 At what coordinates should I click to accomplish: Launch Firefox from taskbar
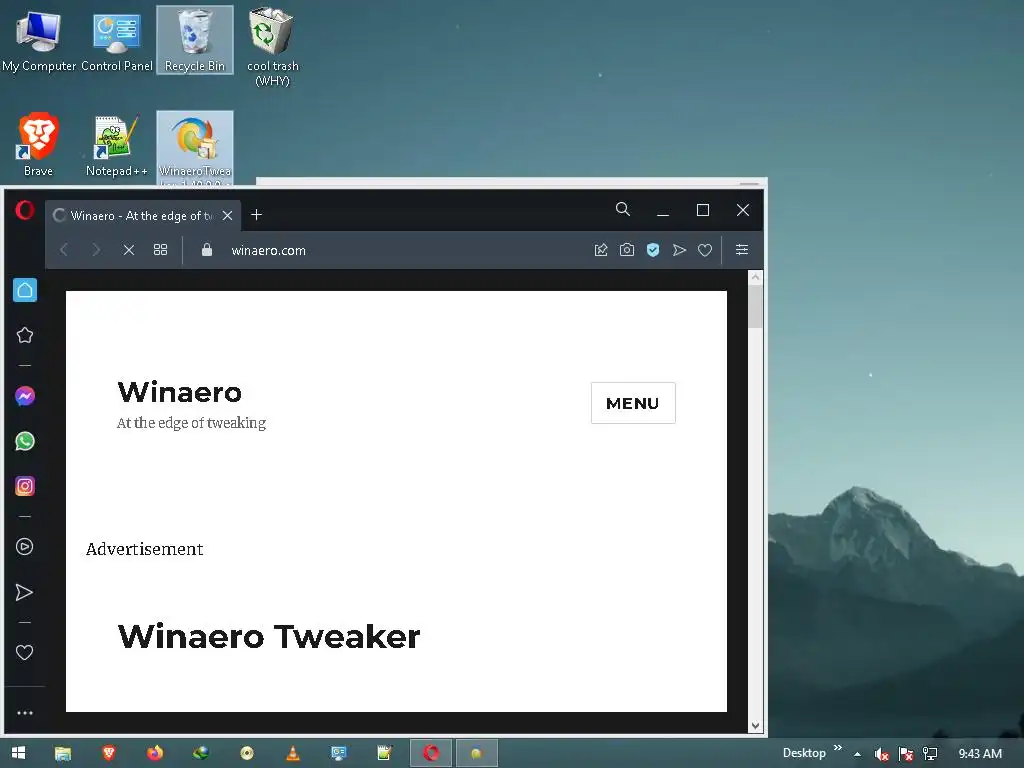click(155, 753)
